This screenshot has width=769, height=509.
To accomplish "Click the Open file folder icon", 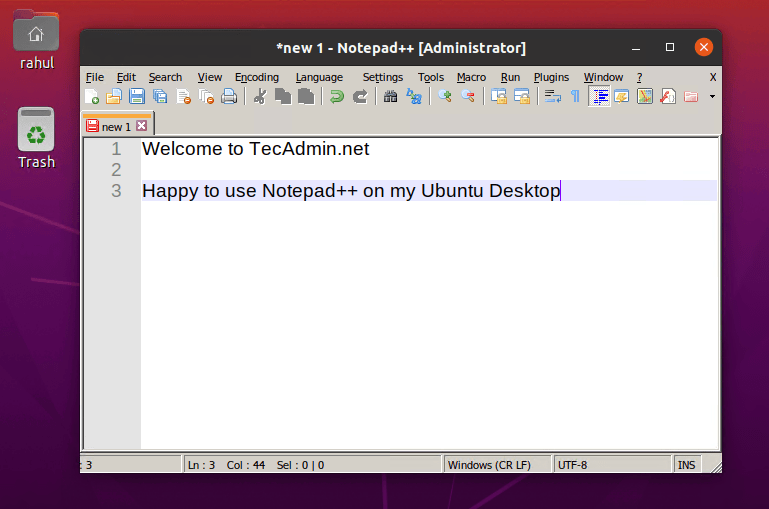I will click(114, 97).
